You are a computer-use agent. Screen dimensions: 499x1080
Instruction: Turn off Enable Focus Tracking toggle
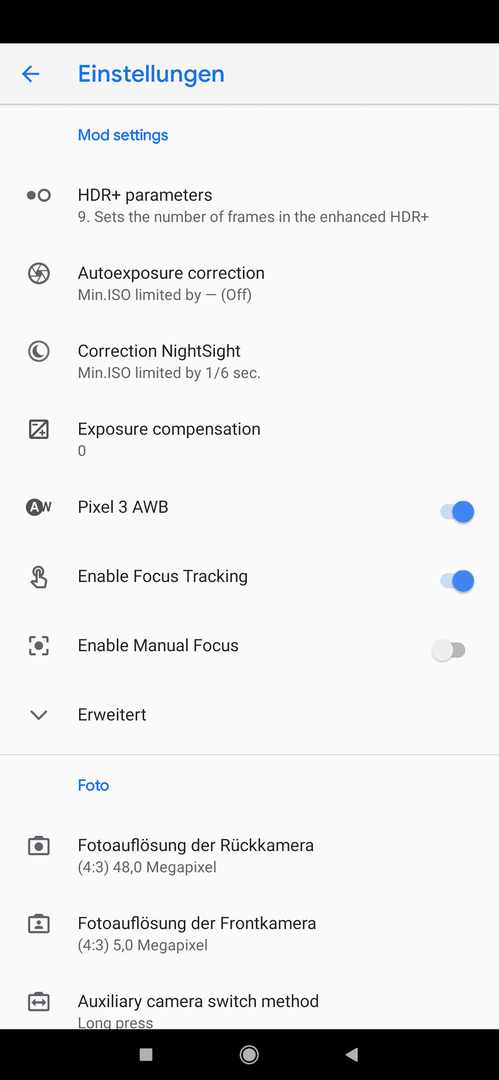click(x=457, y=581)
